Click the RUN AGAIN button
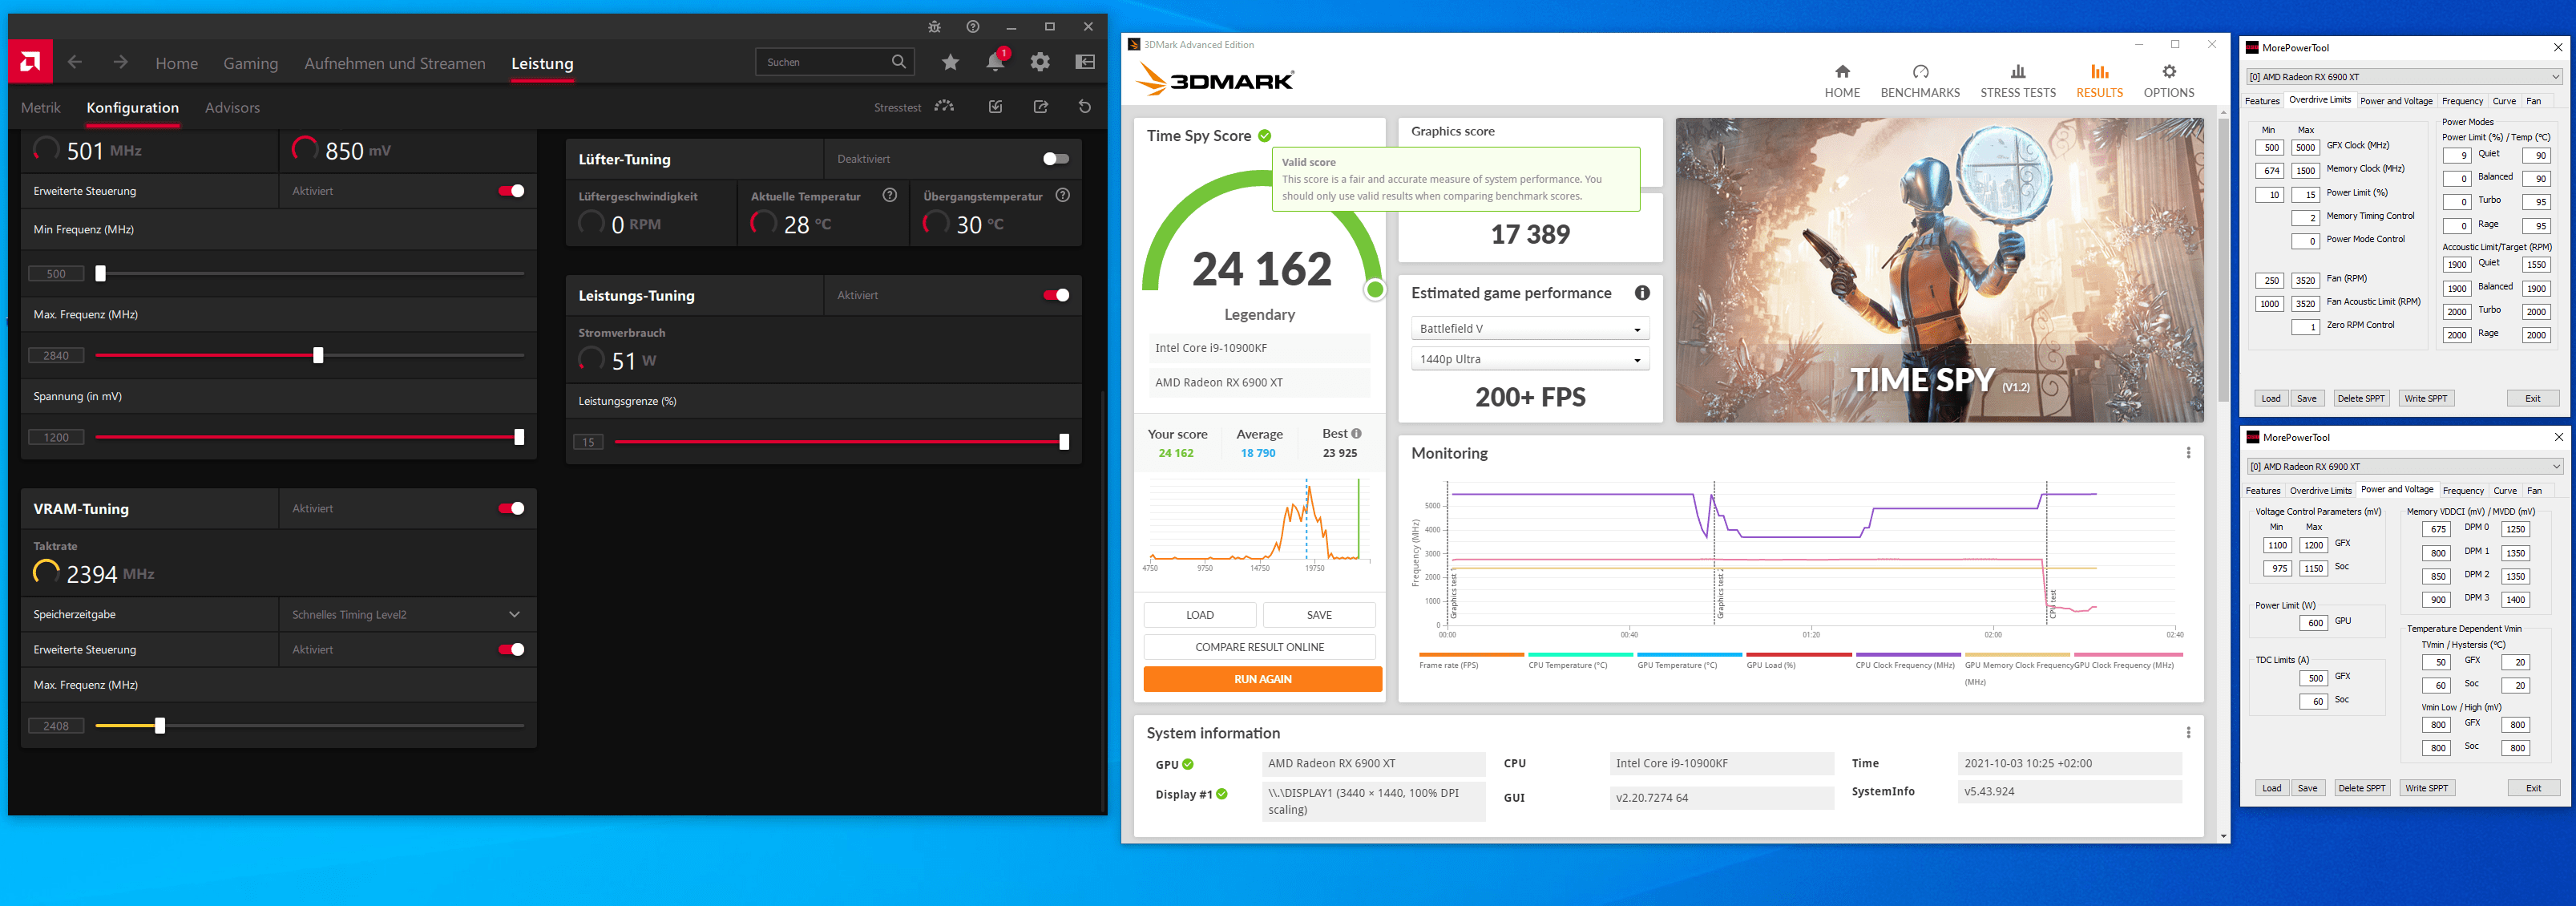 tap(1262, 679)
